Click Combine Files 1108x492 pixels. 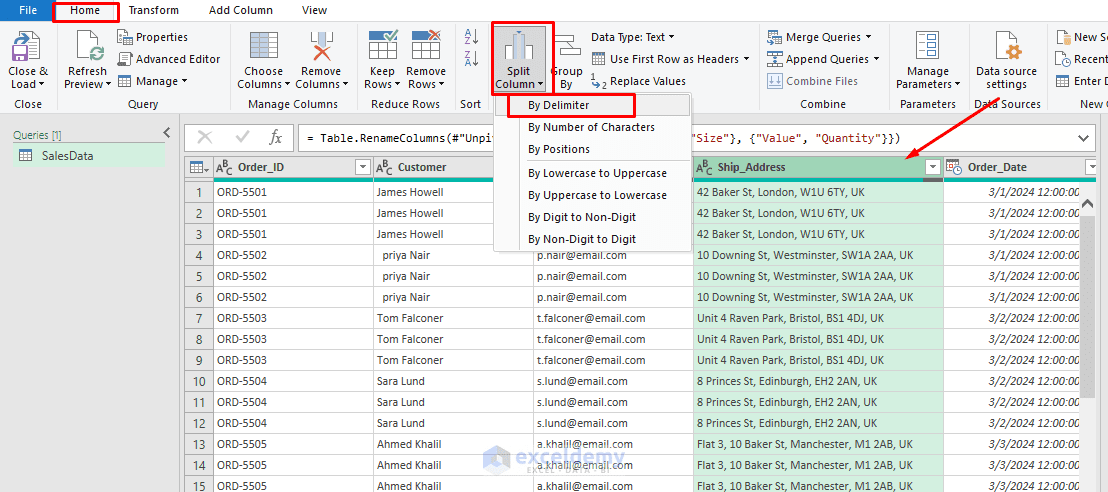tap(812, 81)
